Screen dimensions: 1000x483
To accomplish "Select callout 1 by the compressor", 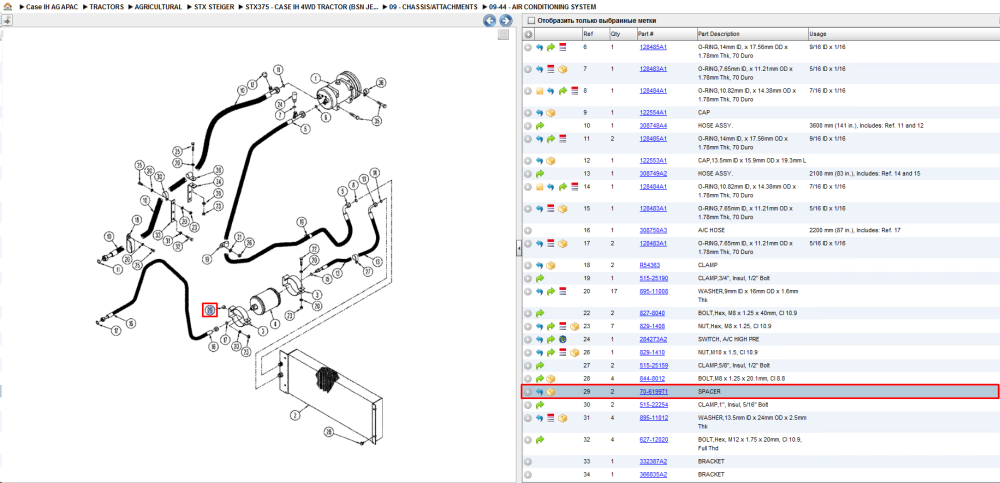I will [315, 78].
